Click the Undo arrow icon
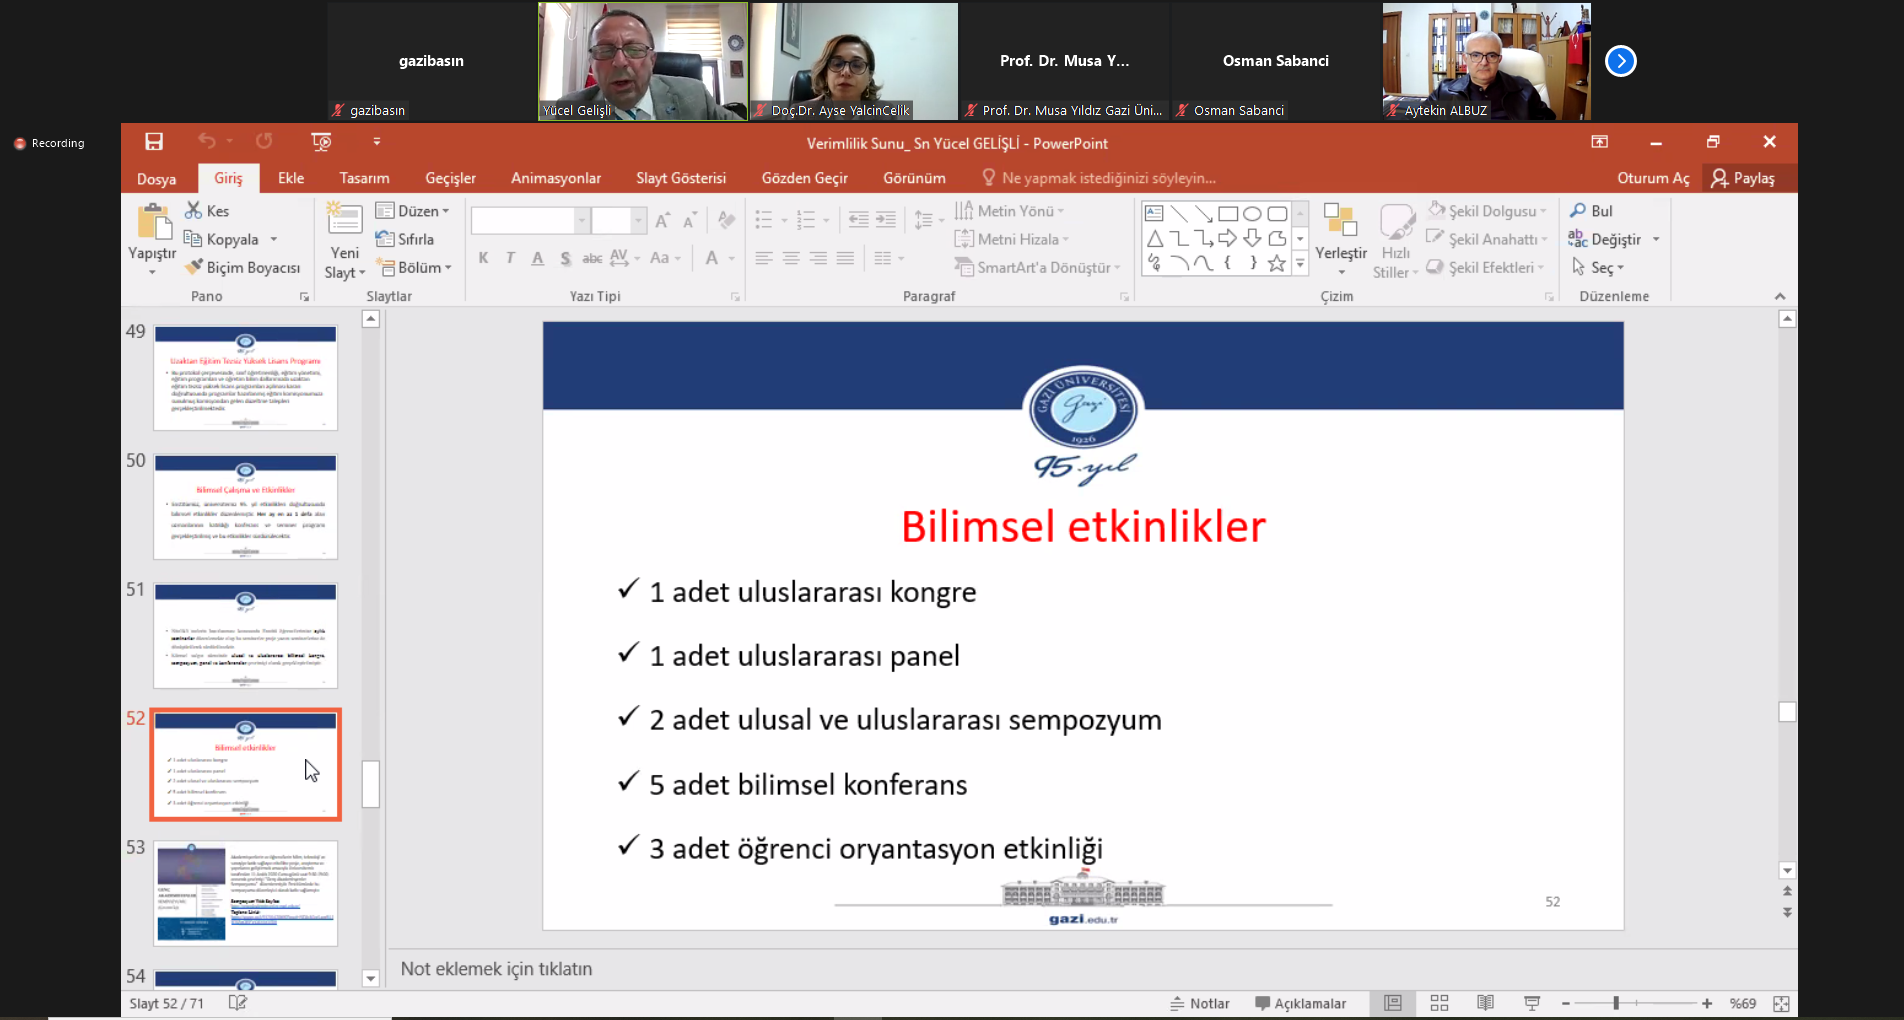 pyautogui.click(x=207, y=142)
